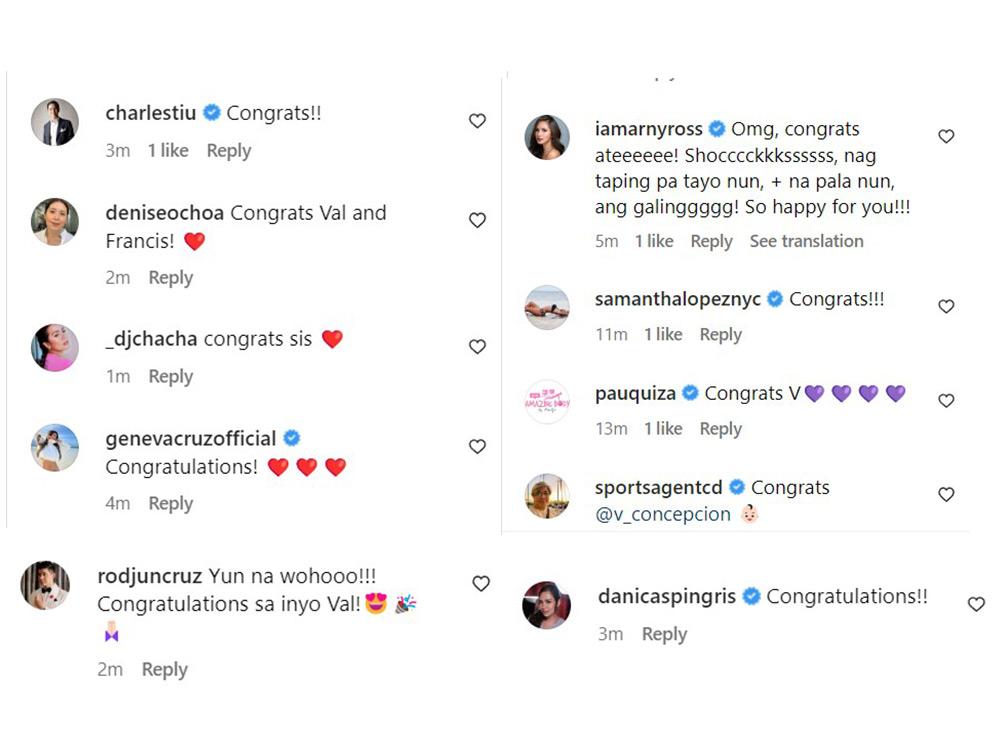The height and width of the screenshot is (750, 1000).
Task: Reply to rodjuncruz's comment
Action: [x=164, y=670]
